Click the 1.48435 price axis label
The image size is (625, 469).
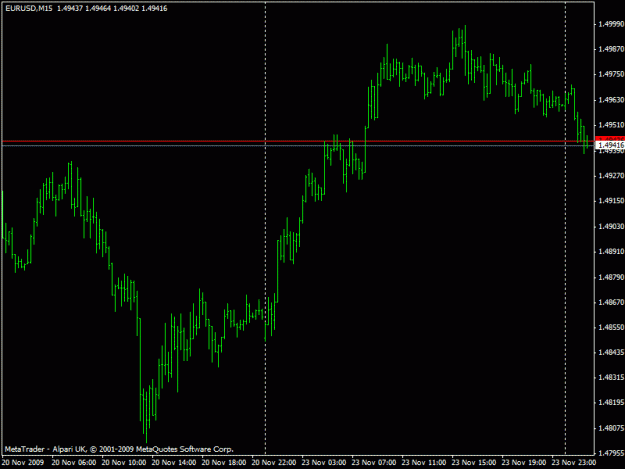611,352
